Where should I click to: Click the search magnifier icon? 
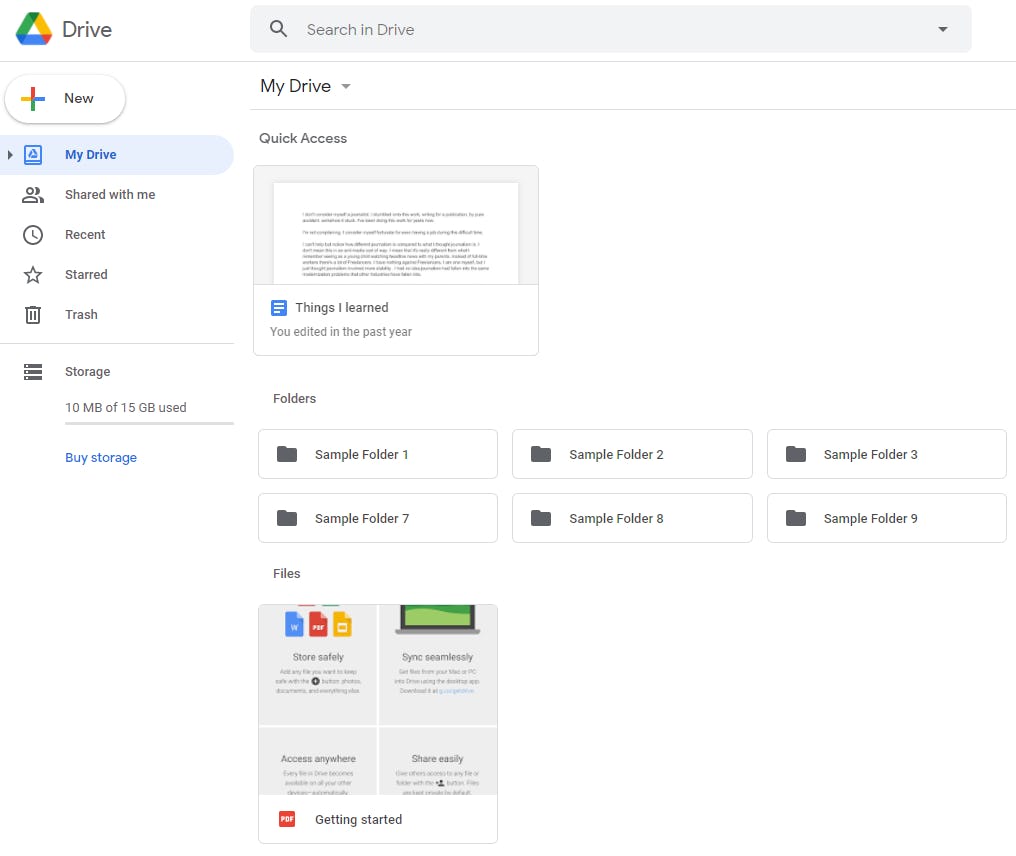tap(278, 29)
